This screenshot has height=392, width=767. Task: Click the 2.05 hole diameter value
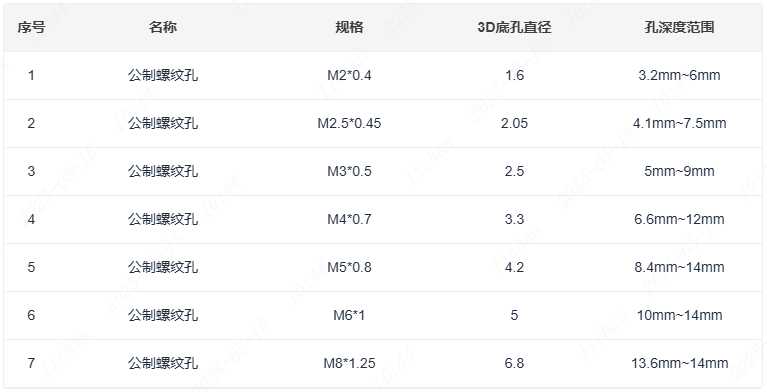click(514, 123)
